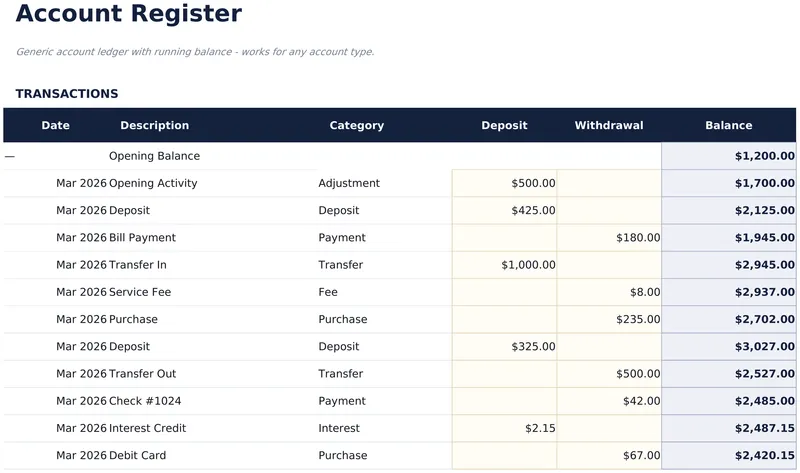This screenshot has height=473, width=800.
Task: Click the Withdrawal column header
Action: [x=609, y=126]
